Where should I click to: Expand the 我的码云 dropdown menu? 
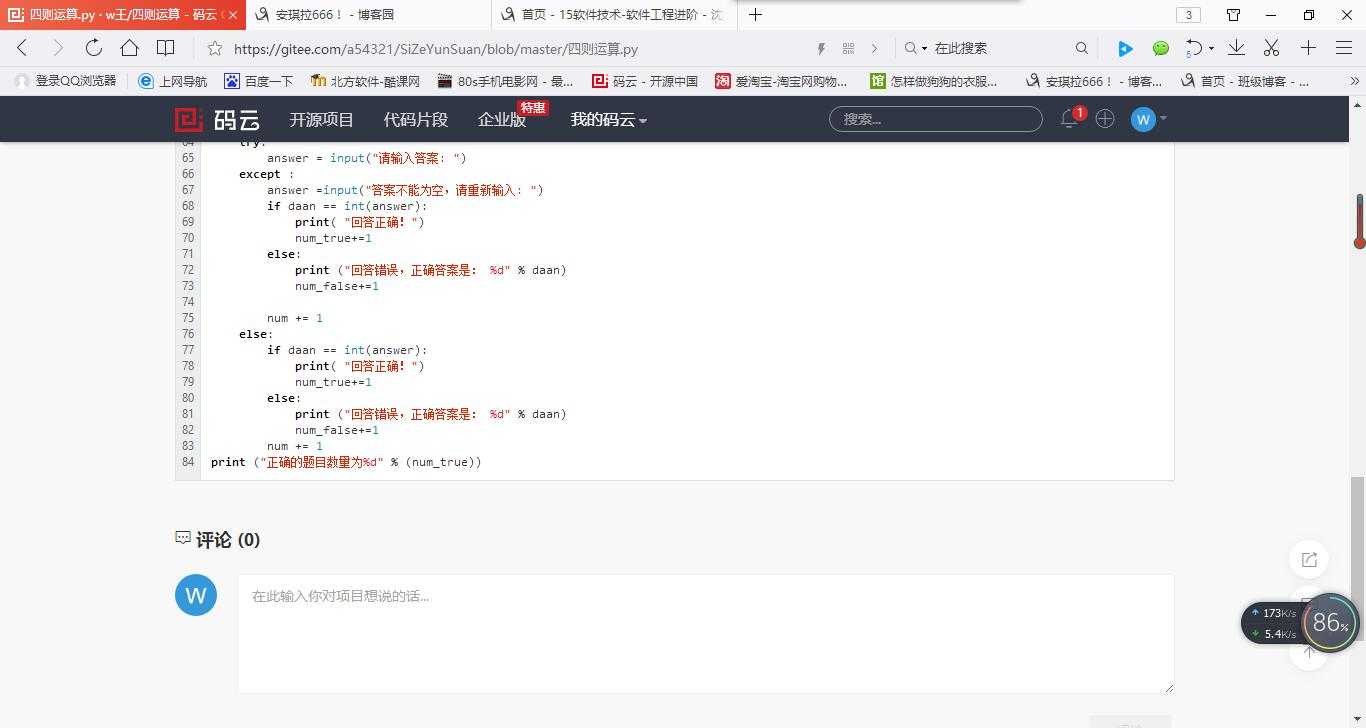(608, 119)
